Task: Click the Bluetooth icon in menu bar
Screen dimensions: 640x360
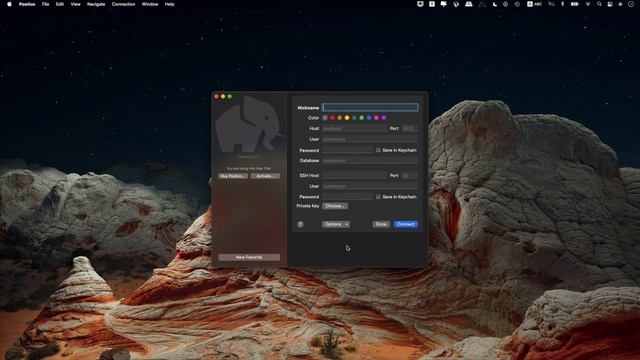Action: pyautogui.click(x=562, y=4)
